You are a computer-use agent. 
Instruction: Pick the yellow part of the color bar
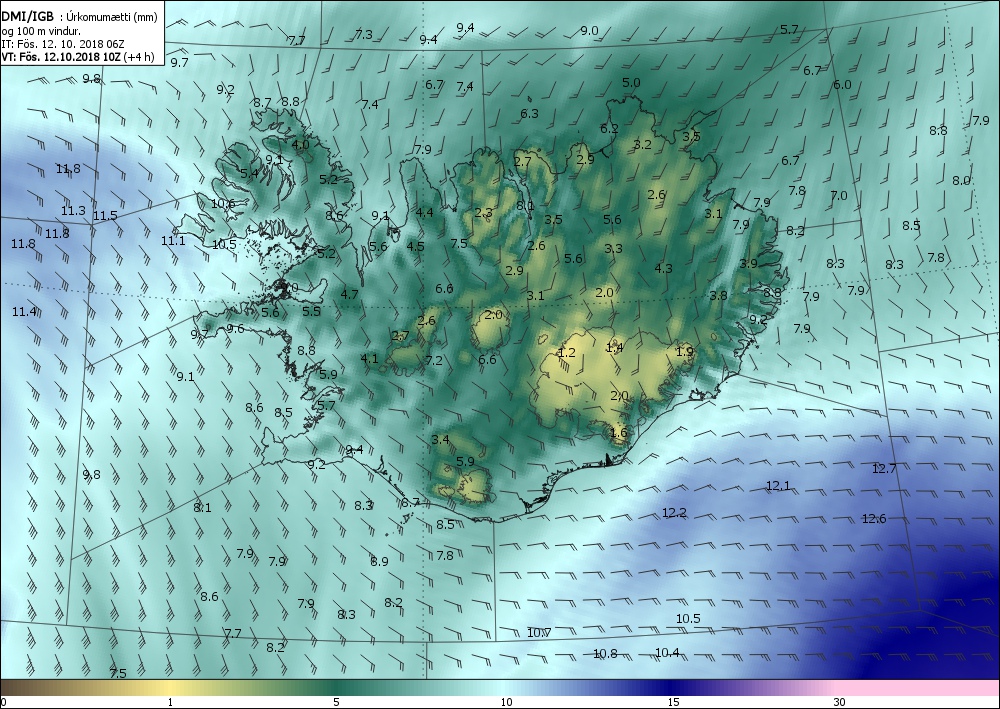pos(170,688)
